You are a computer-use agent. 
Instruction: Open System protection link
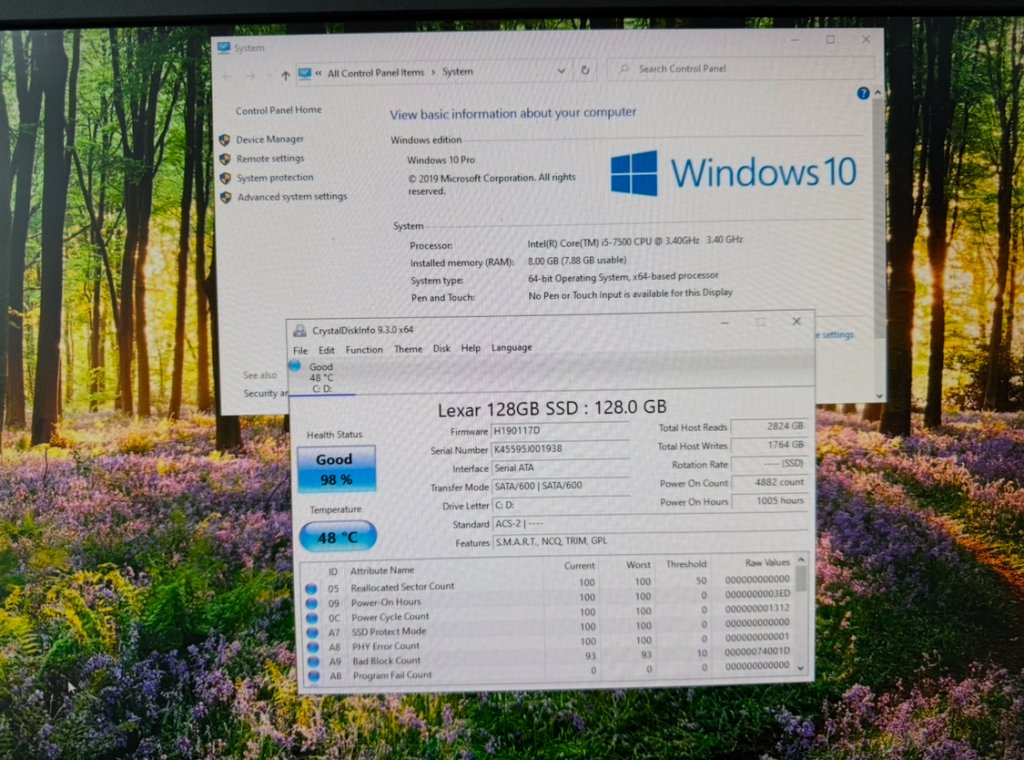click(x=274, y=178)
